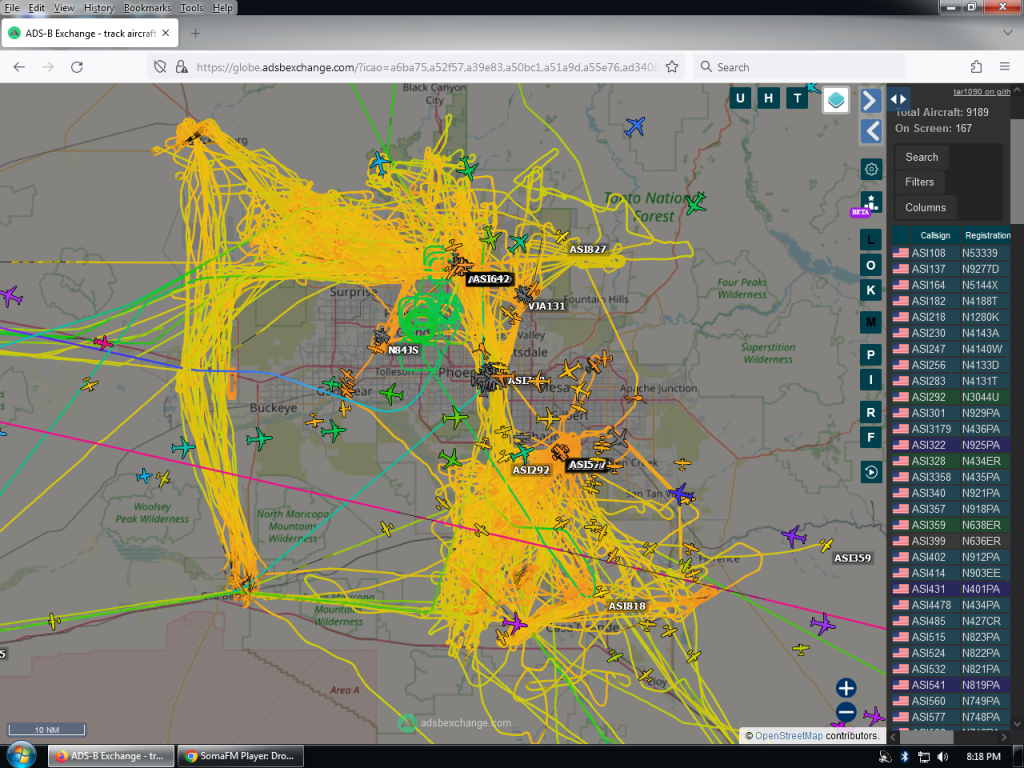1024x768 pixels.
Task: Toggle the P map option button
Action: [x=871, y=355]
